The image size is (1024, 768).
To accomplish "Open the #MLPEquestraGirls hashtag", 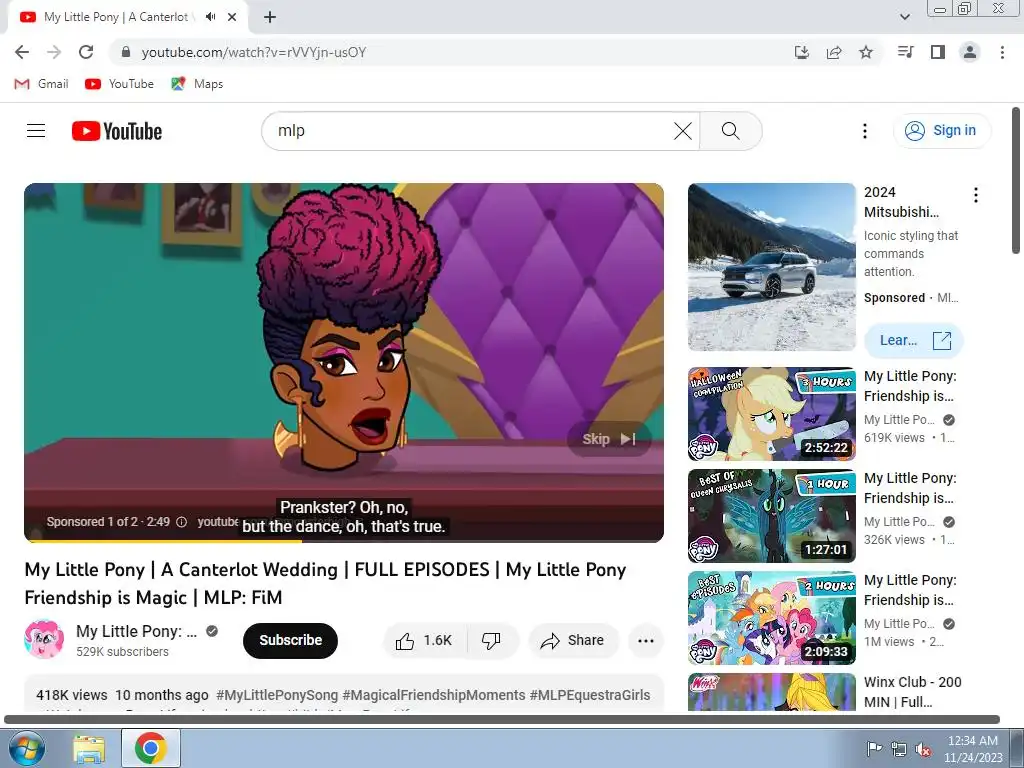I will (590, 695).
